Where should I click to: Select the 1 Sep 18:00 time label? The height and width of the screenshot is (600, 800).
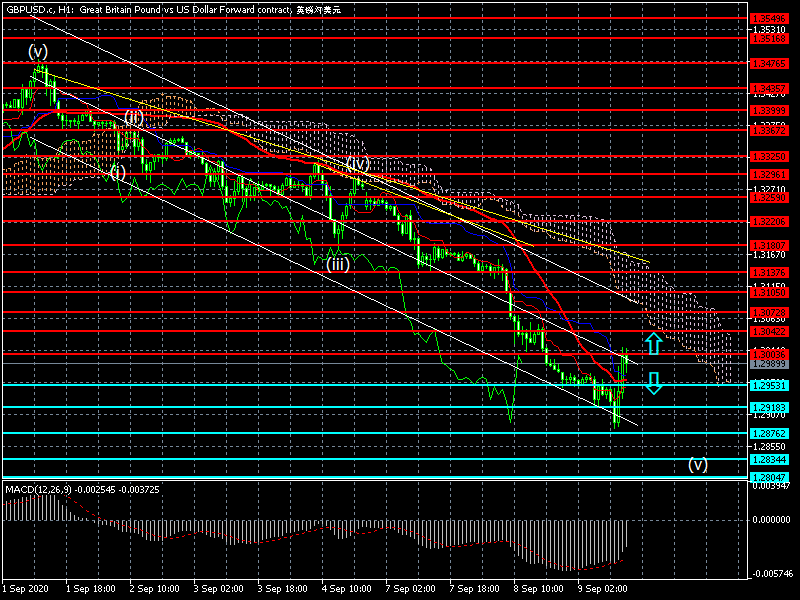point(91,588)
